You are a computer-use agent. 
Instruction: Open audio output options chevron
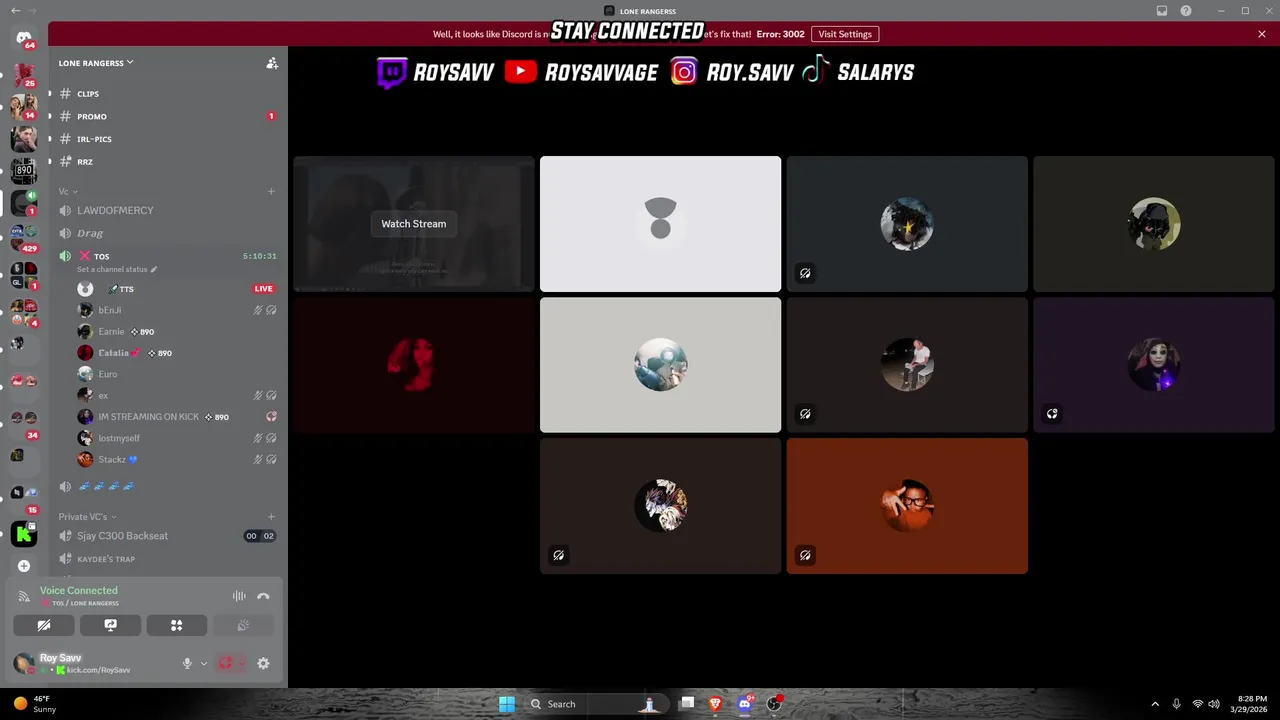coord(242,663)
